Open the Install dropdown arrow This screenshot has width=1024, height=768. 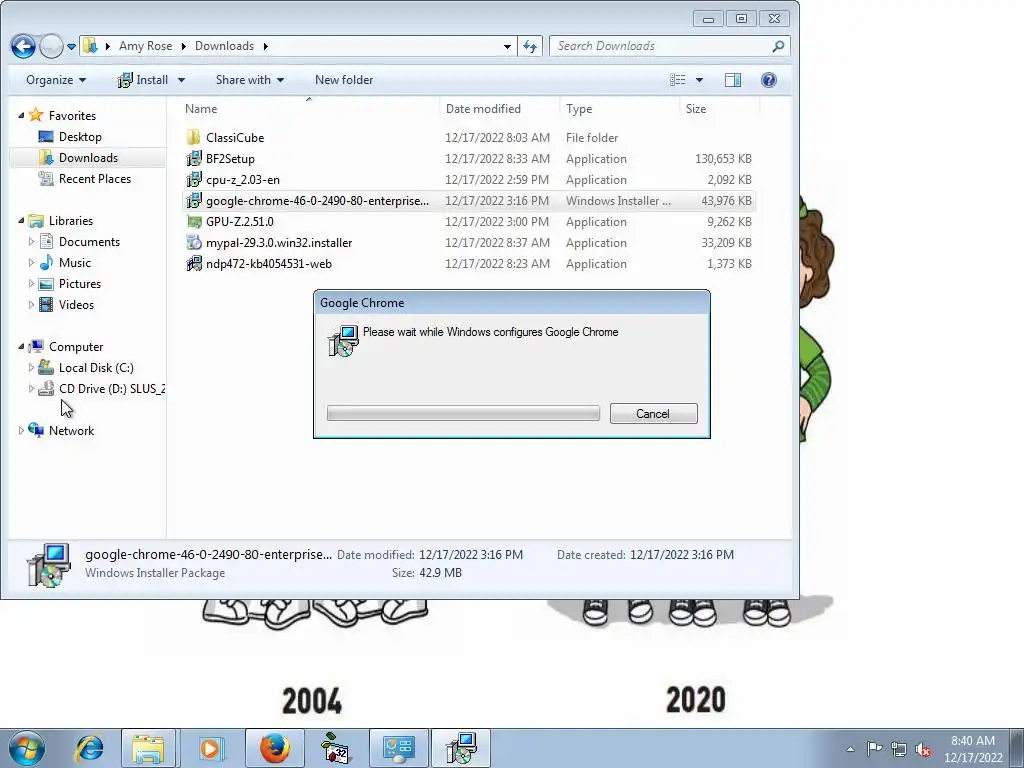pyautogui.click(x=181, y=80)
